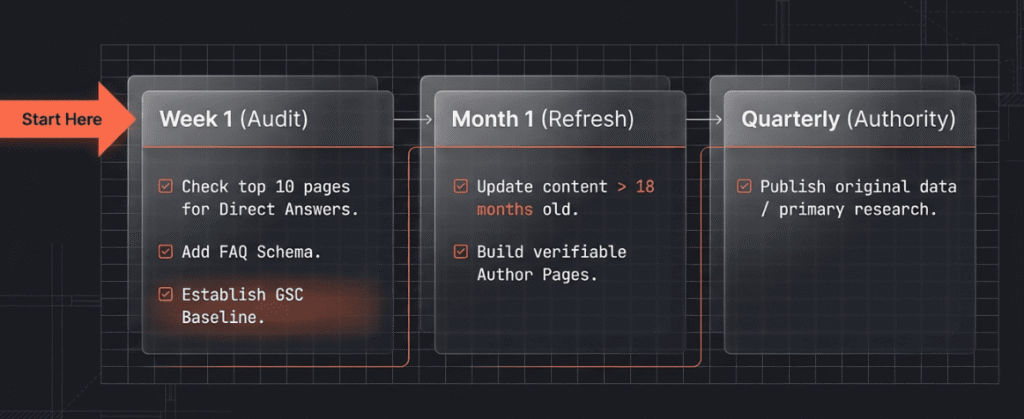Click arrow between Month 1 and Quarterly
Viewport: 1024px width, 419px height.
704,119
